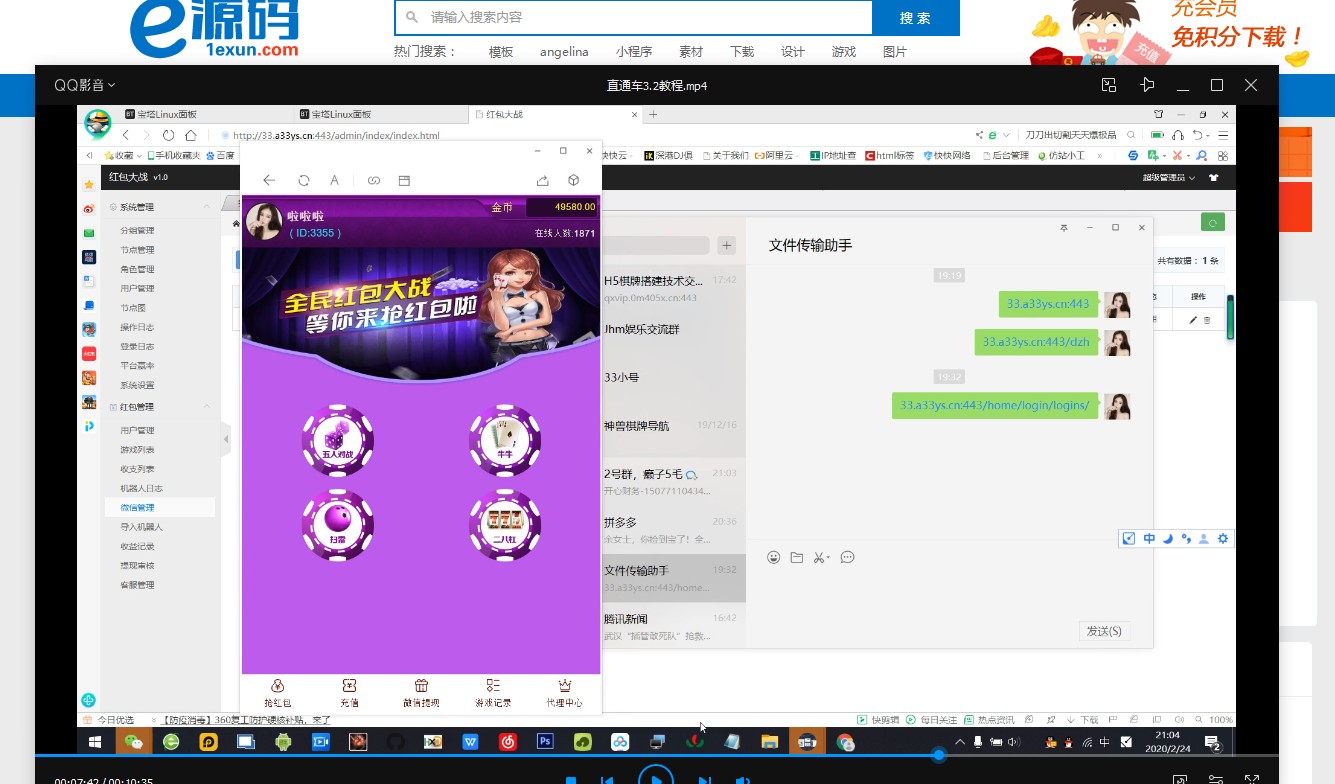This screenshot has height=784, width=1335.
Task: Click the website search input field
Action: (640, 18)
